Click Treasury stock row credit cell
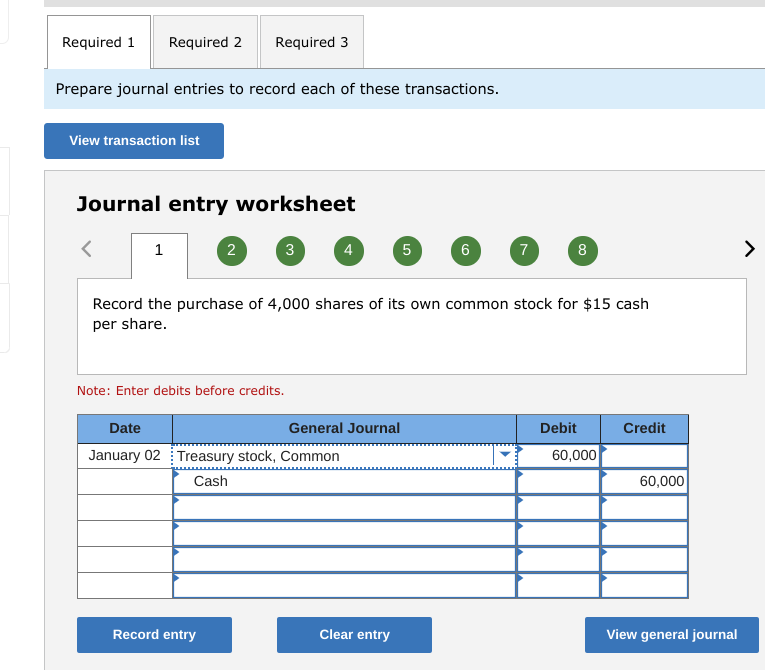 [x=645, y=455]
